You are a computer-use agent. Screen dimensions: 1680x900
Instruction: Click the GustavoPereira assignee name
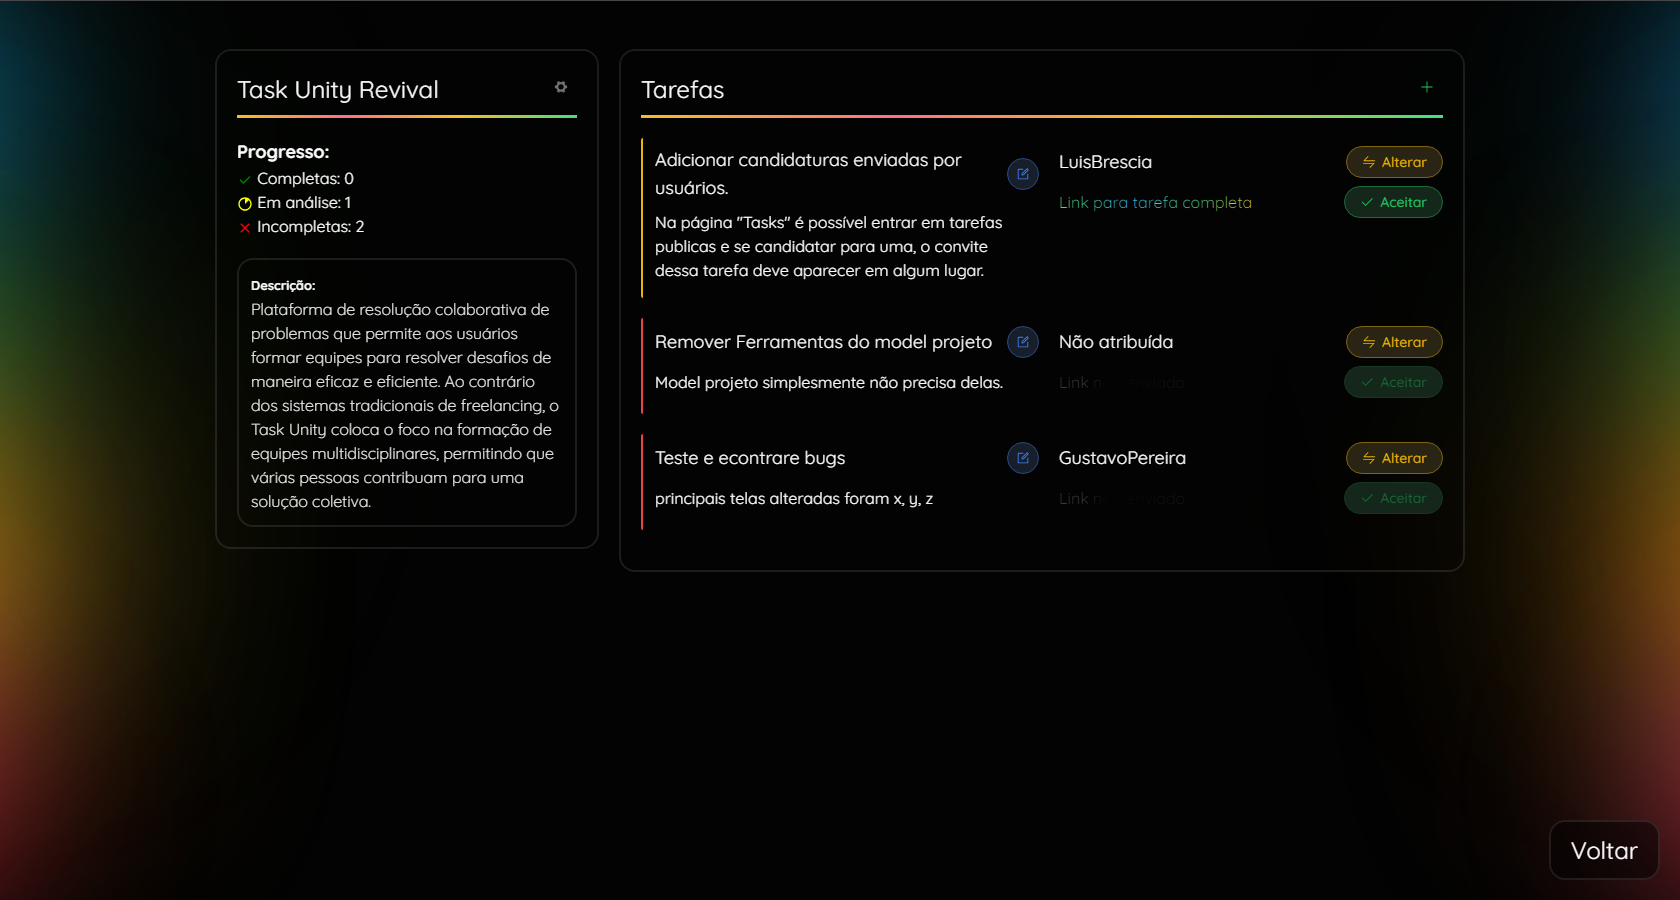(x=1122, y=458)
